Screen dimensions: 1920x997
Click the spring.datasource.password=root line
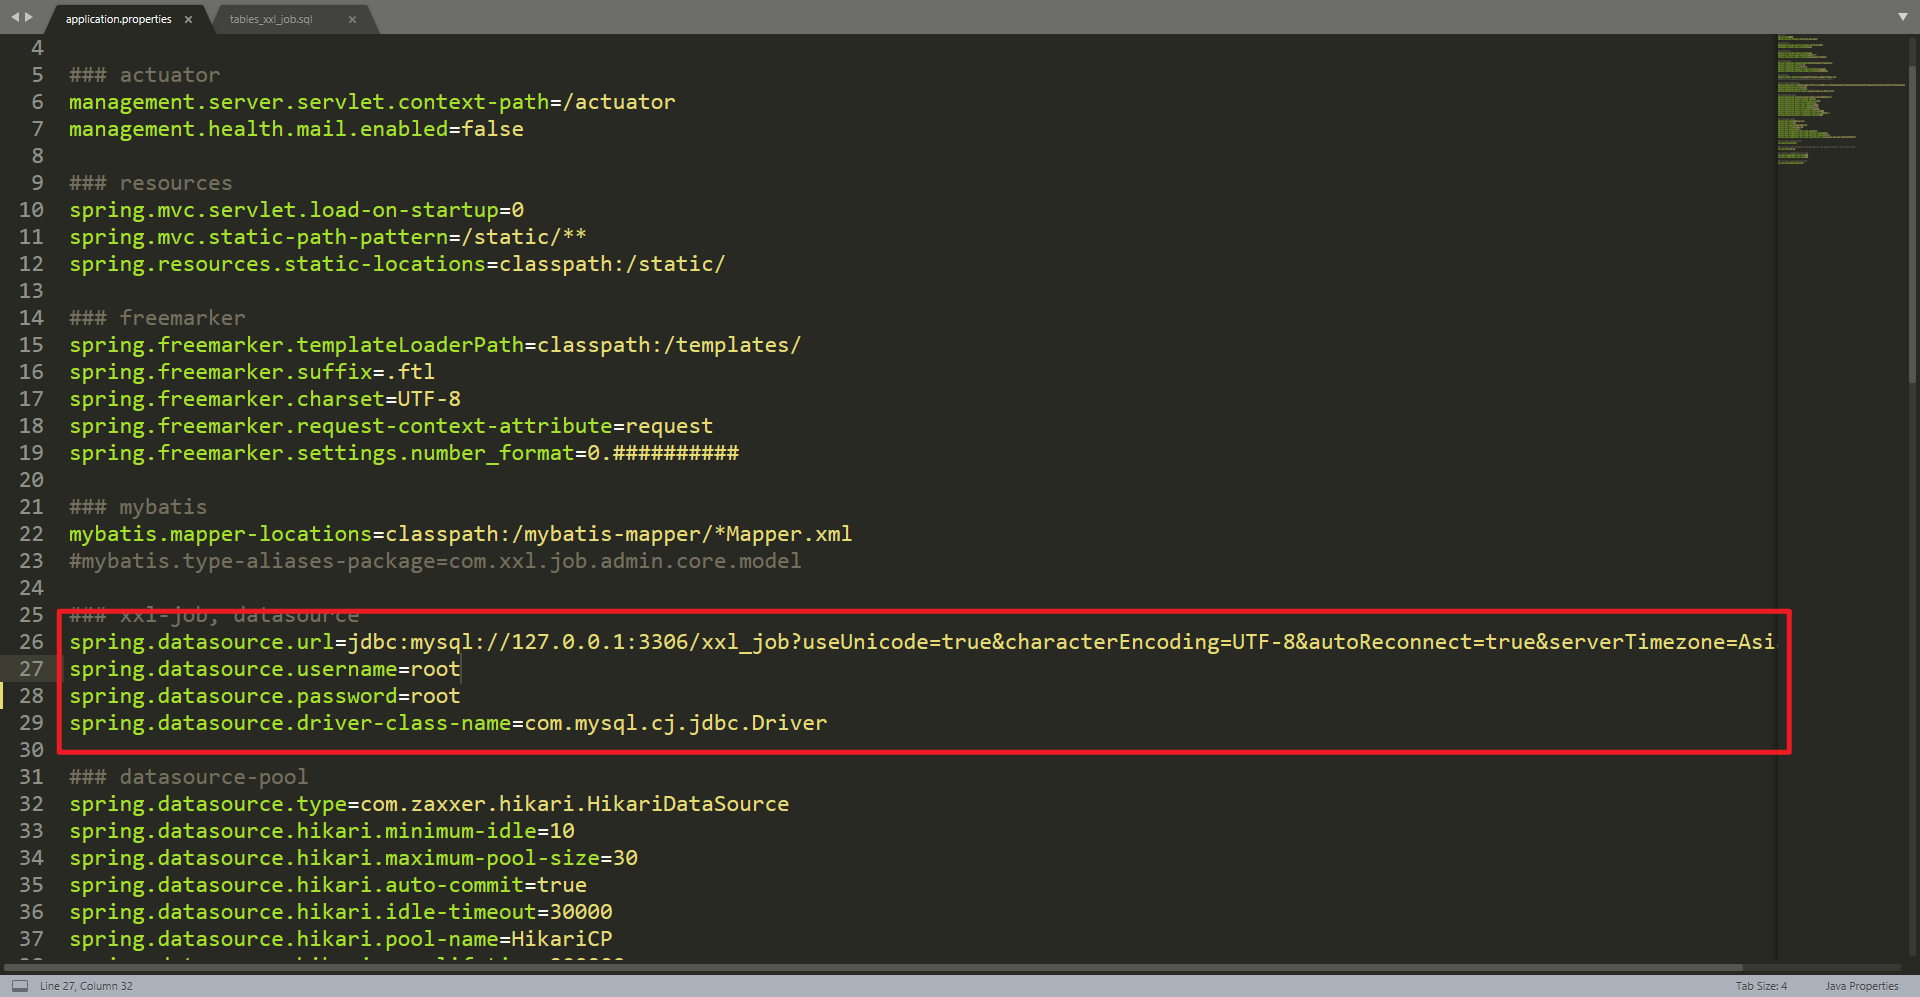pos(265,696)
